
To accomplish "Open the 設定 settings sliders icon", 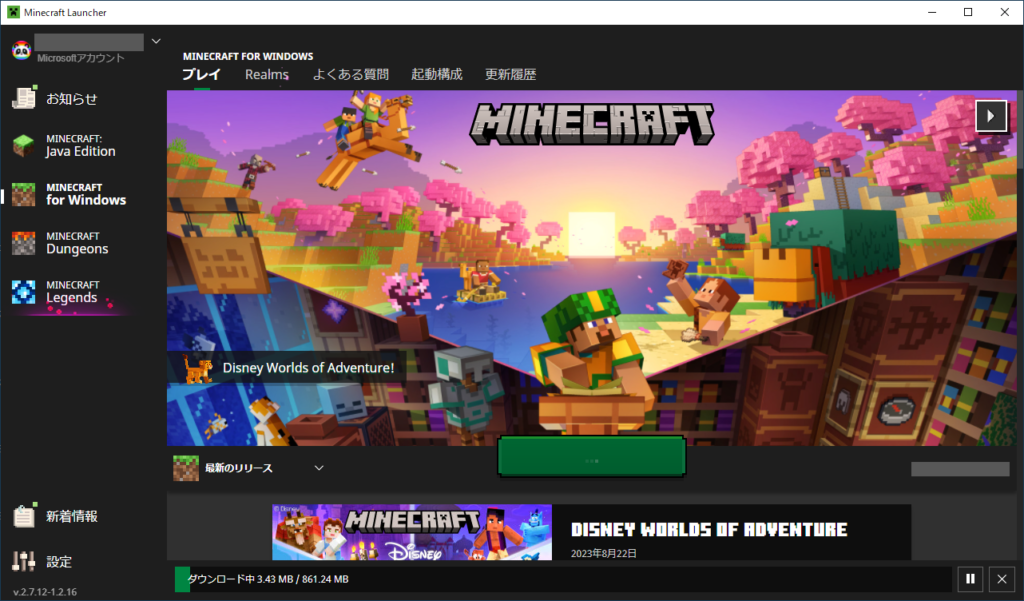I will point(24,561).
